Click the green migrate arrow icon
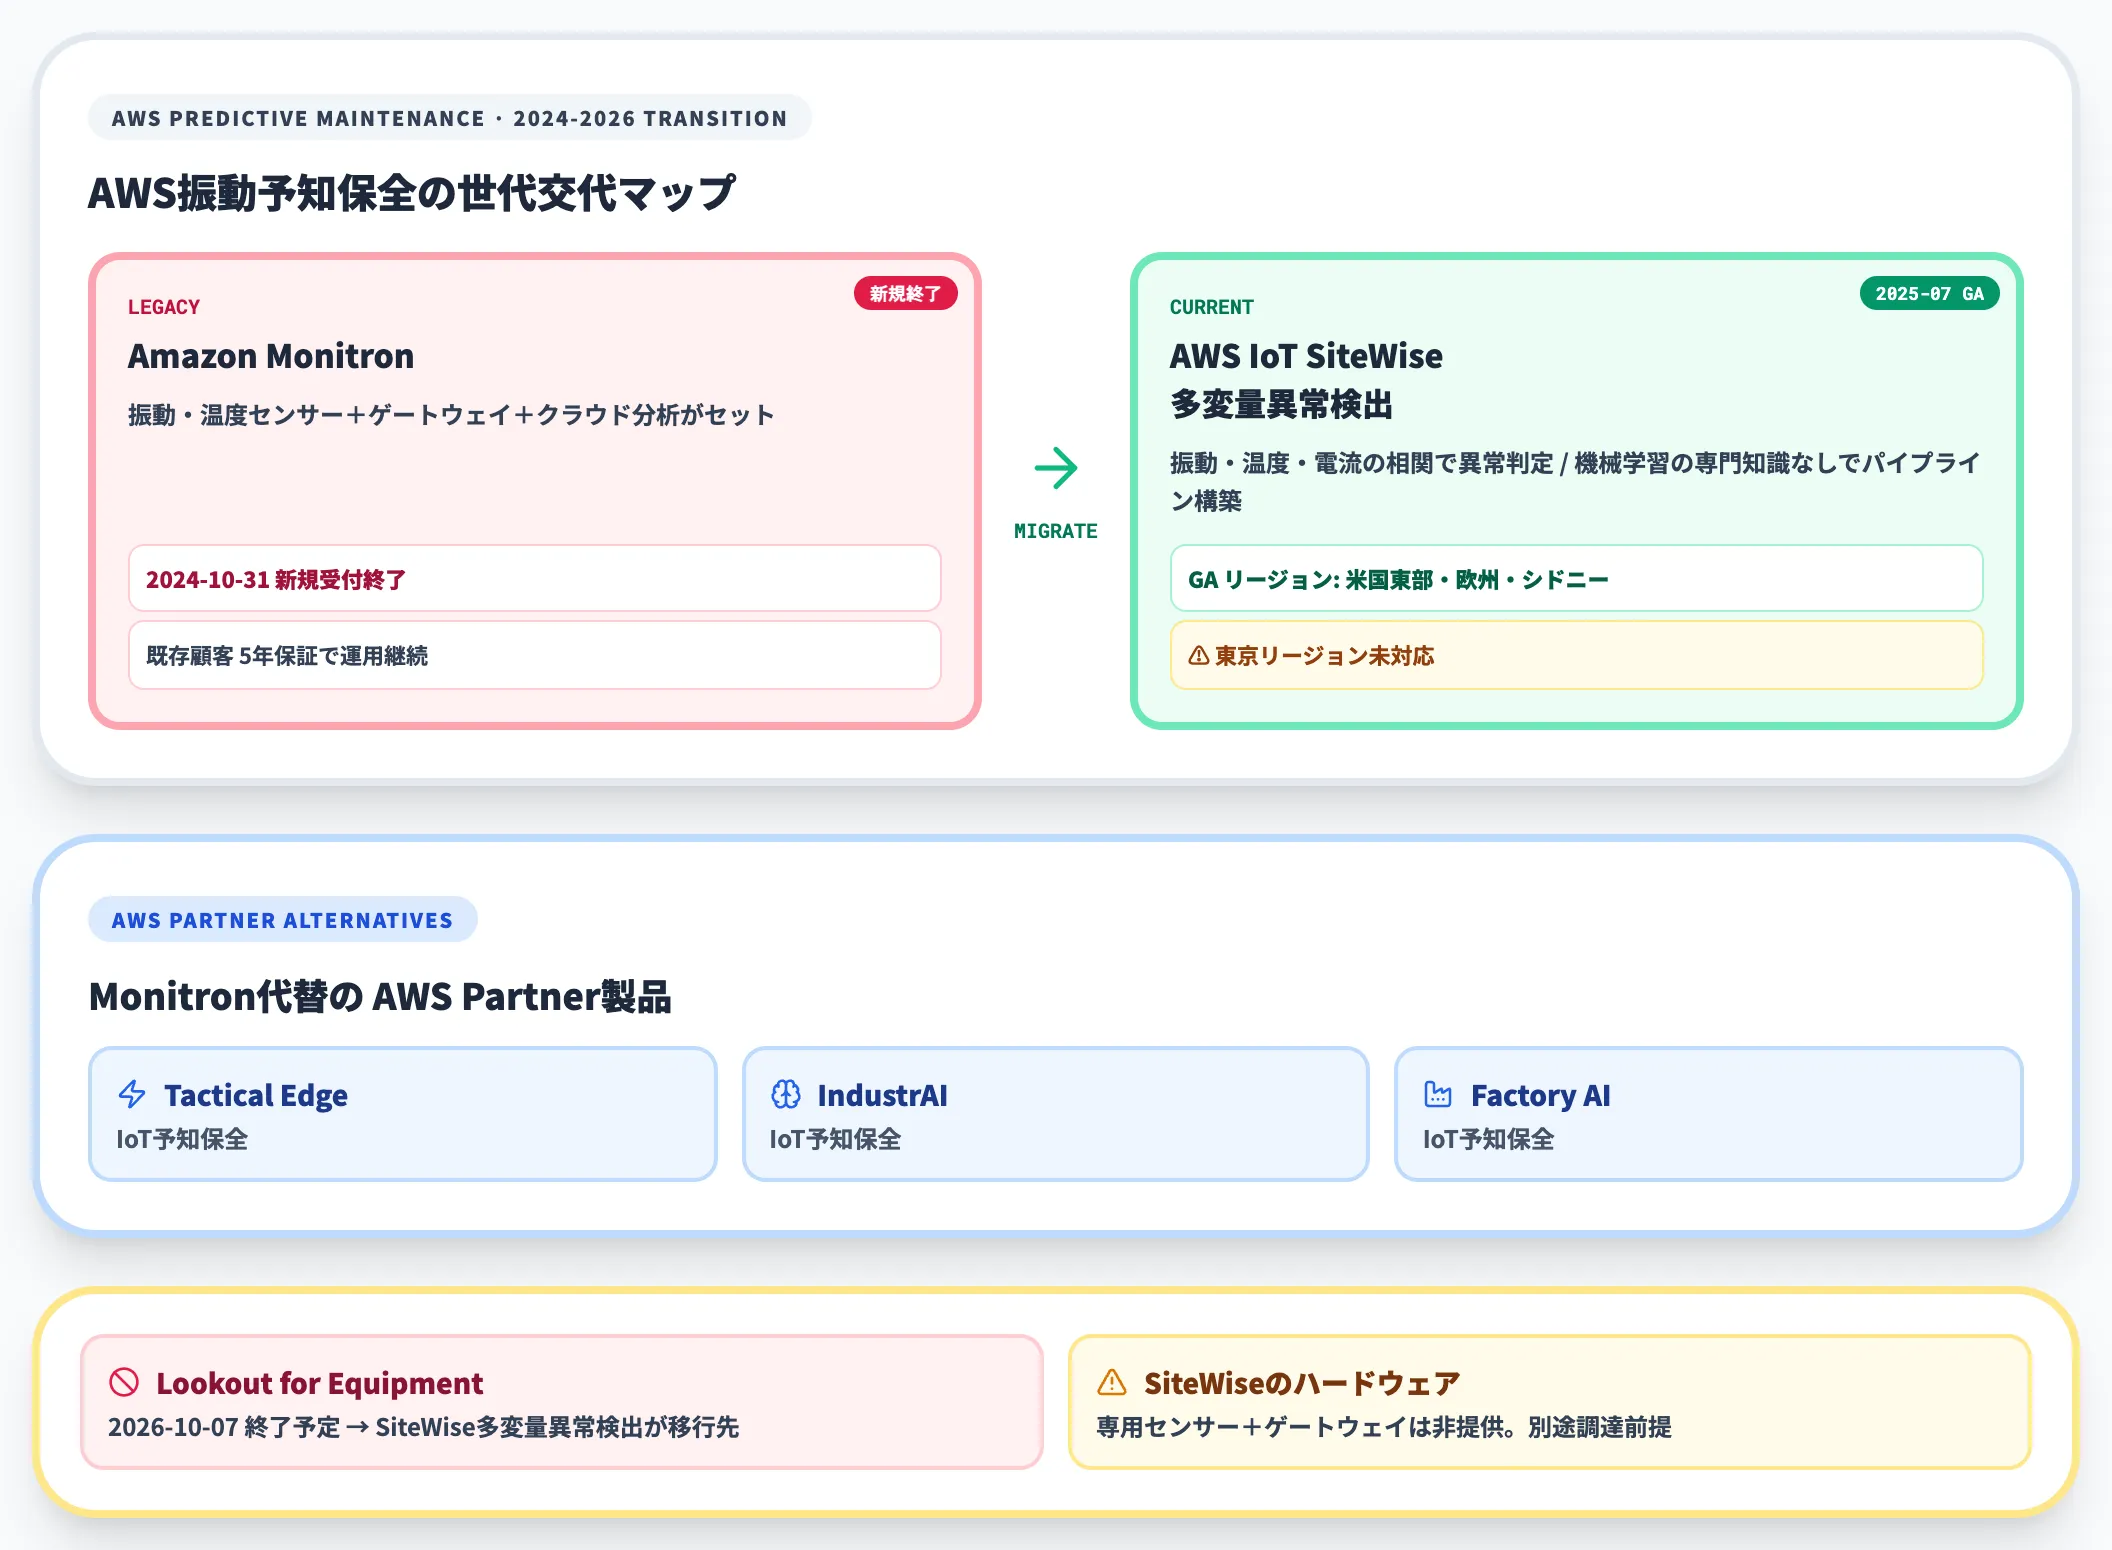 pos(1055,468)
